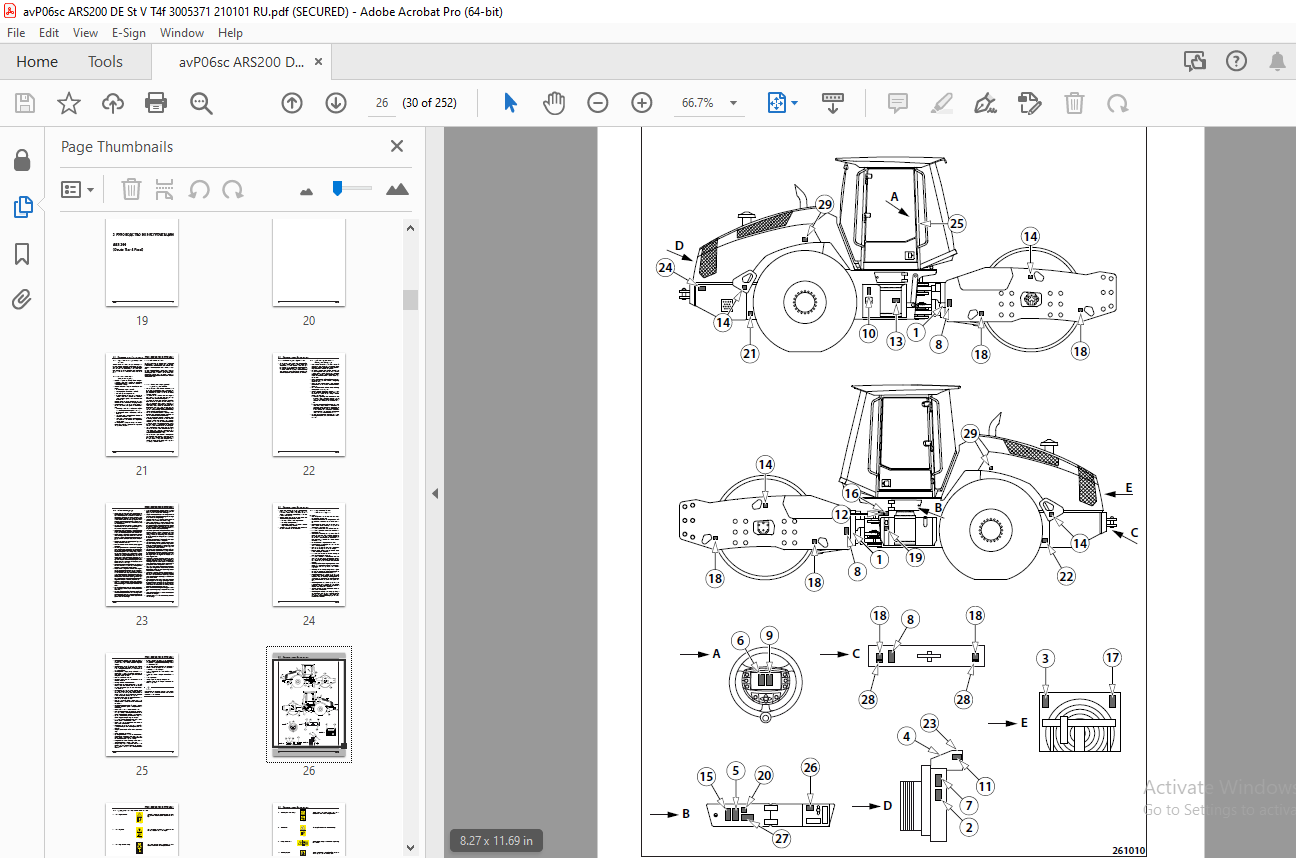This screenshot has width=1296, height=858.
Task: Click the Save file icon
Action: pos(25,103)
